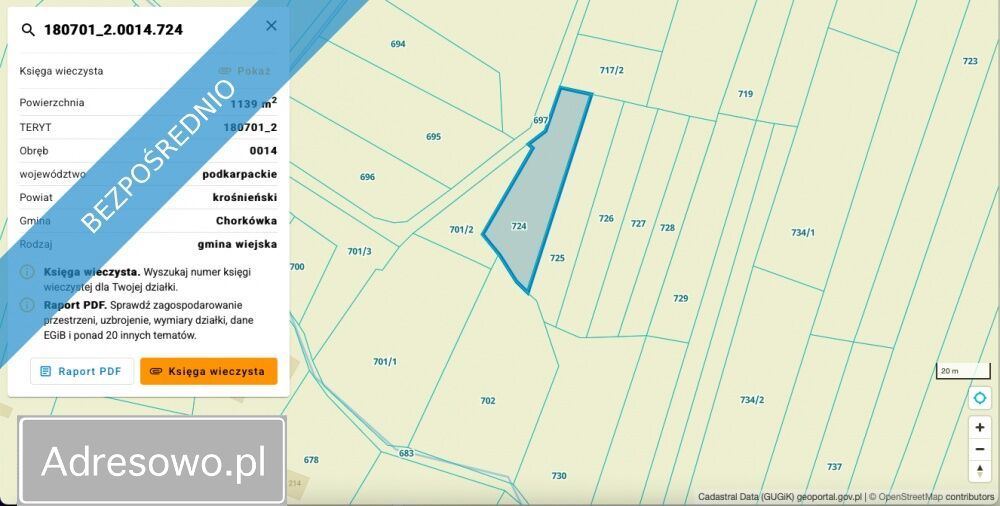Image resolution: width=1000 pixels, height=506 pixels.
Task: Select parcel 694 on the map
Action: click(398, 44)
